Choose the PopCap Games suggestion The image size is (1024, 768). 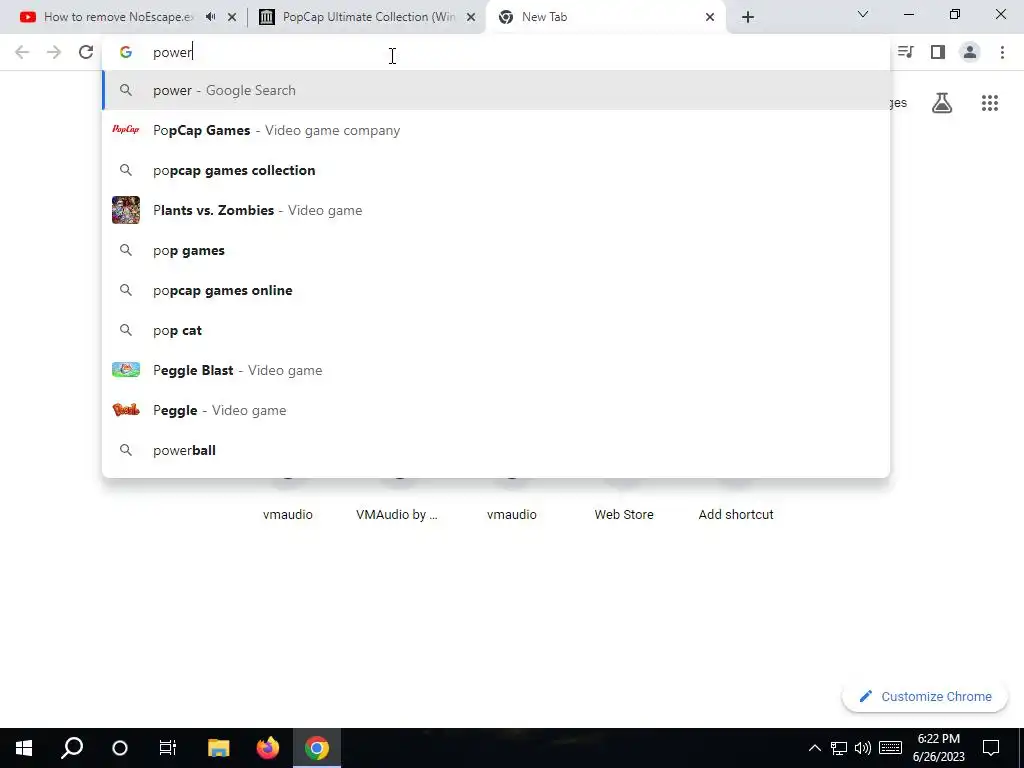point(496,130)
